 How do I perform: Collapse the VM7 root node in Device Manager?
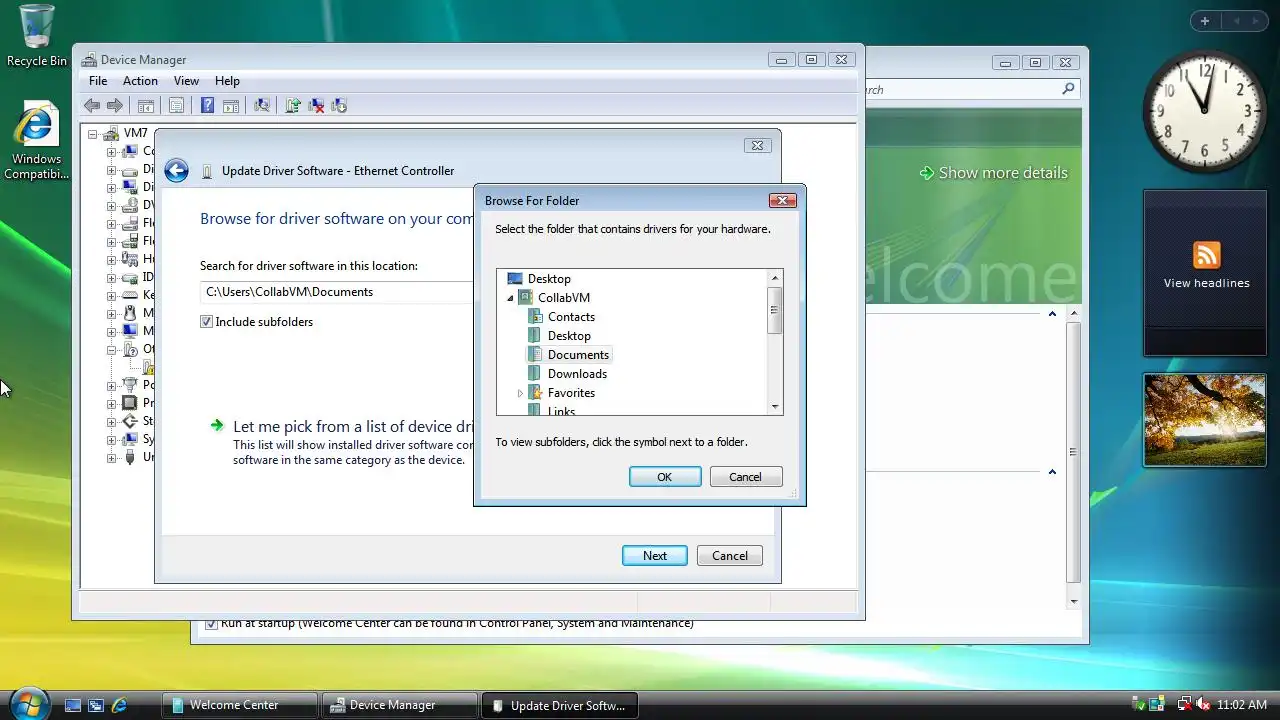pyautogui.click(x=93, y=133)
